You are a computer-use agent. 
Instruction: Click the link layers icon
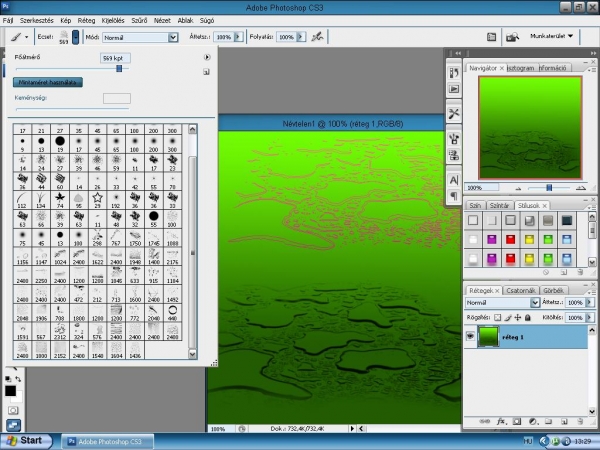tap(484, 421)
